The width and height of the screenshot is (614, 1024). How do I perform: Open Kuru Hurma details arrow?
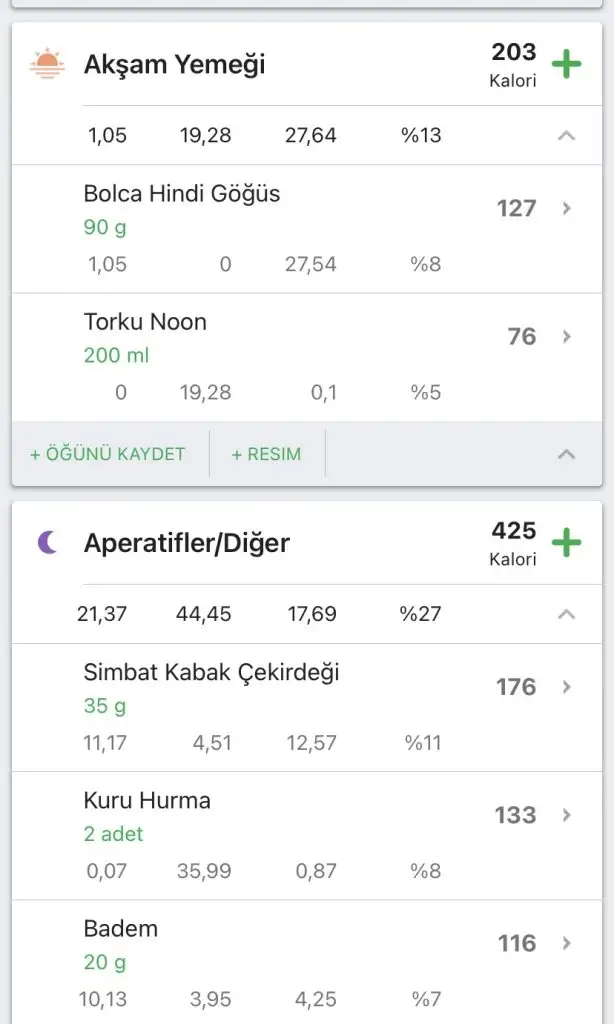point(566,815)
